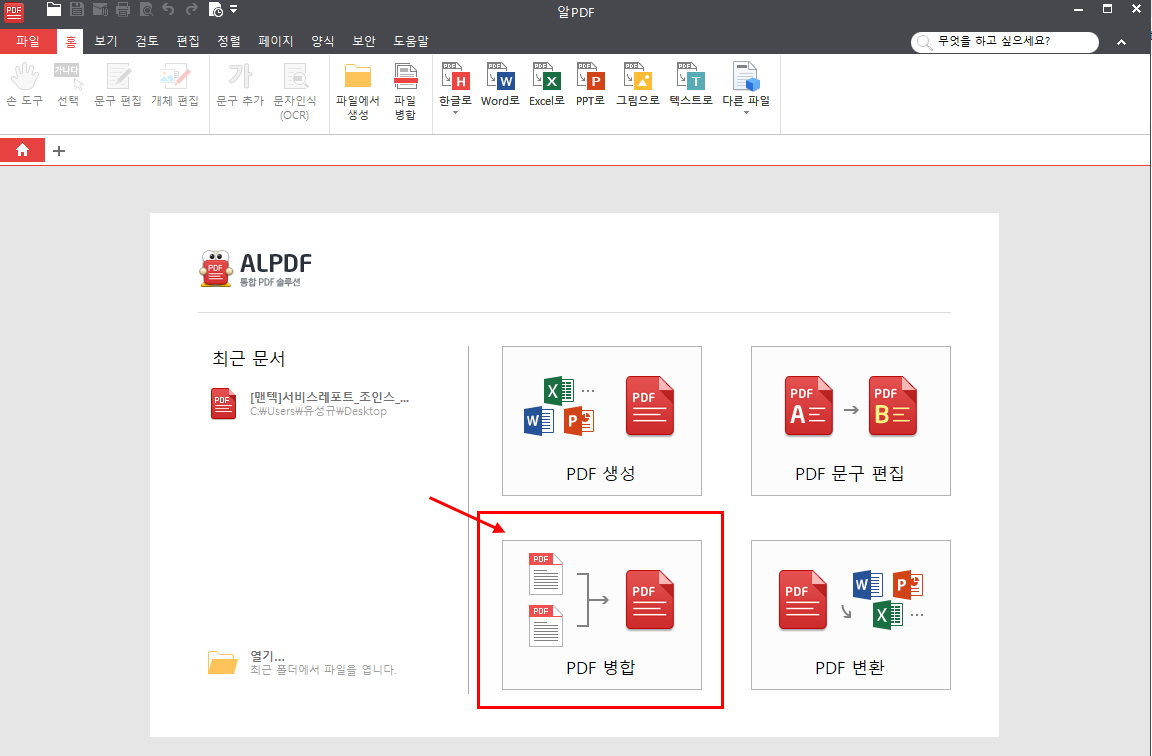Click the 문구 편집 text edit tool
The width and height of the screenshot is (1152, 756).
(x=118, y=85)
